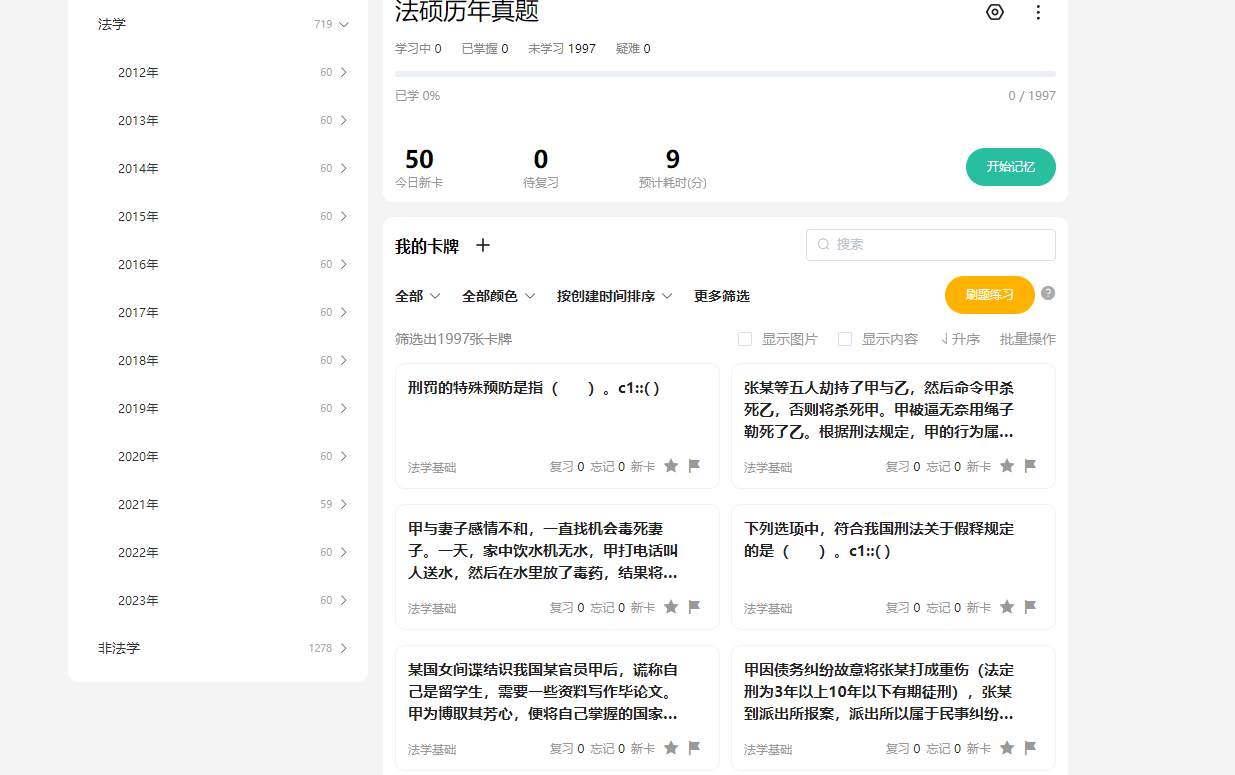Click the 法学 category label
The height and width of the screenshot is (775, 1235).
click(112, 24)
